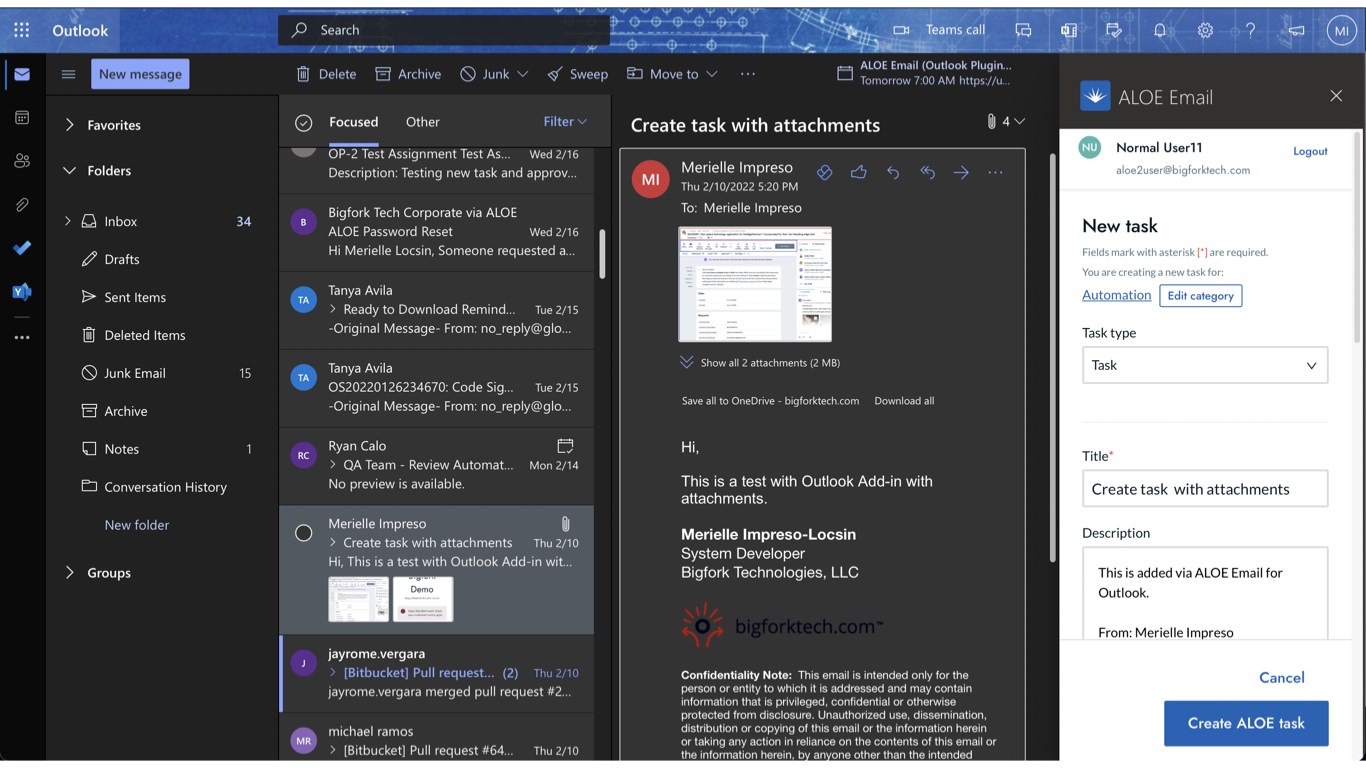The height and width of the screenshot is (768, 1366).
Task: Collapse the Folders section
Action: (x=70, y=171)
